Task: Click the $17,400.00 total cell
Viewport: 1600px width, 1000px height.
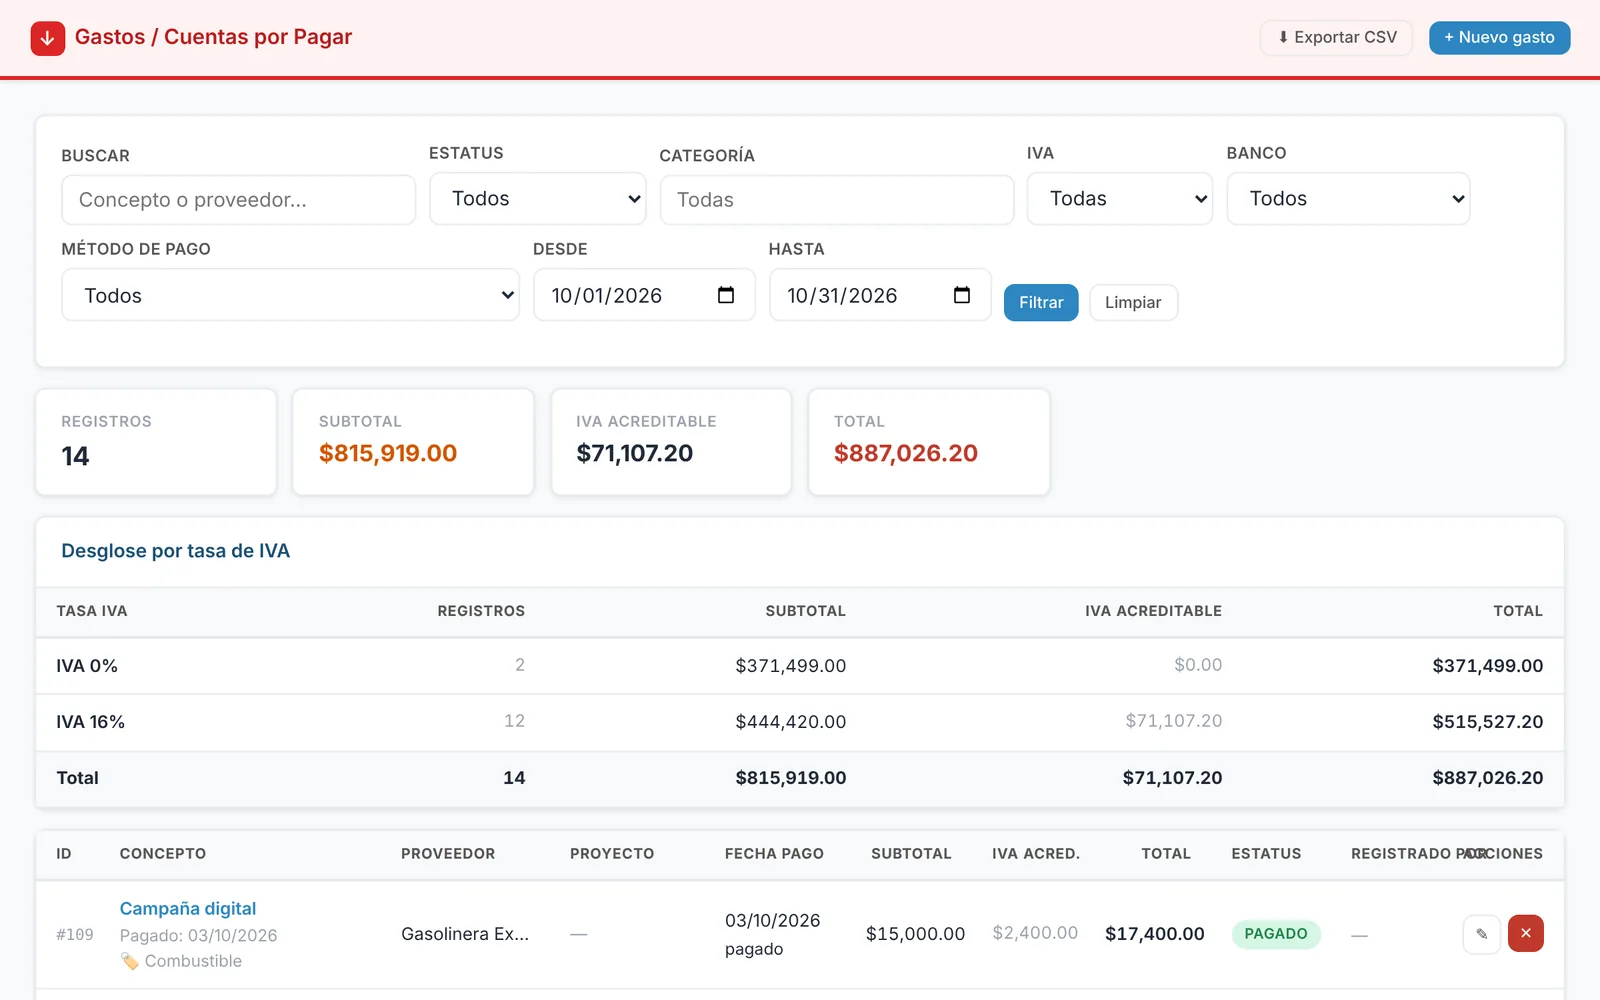Action: (x=1154, y=934)
